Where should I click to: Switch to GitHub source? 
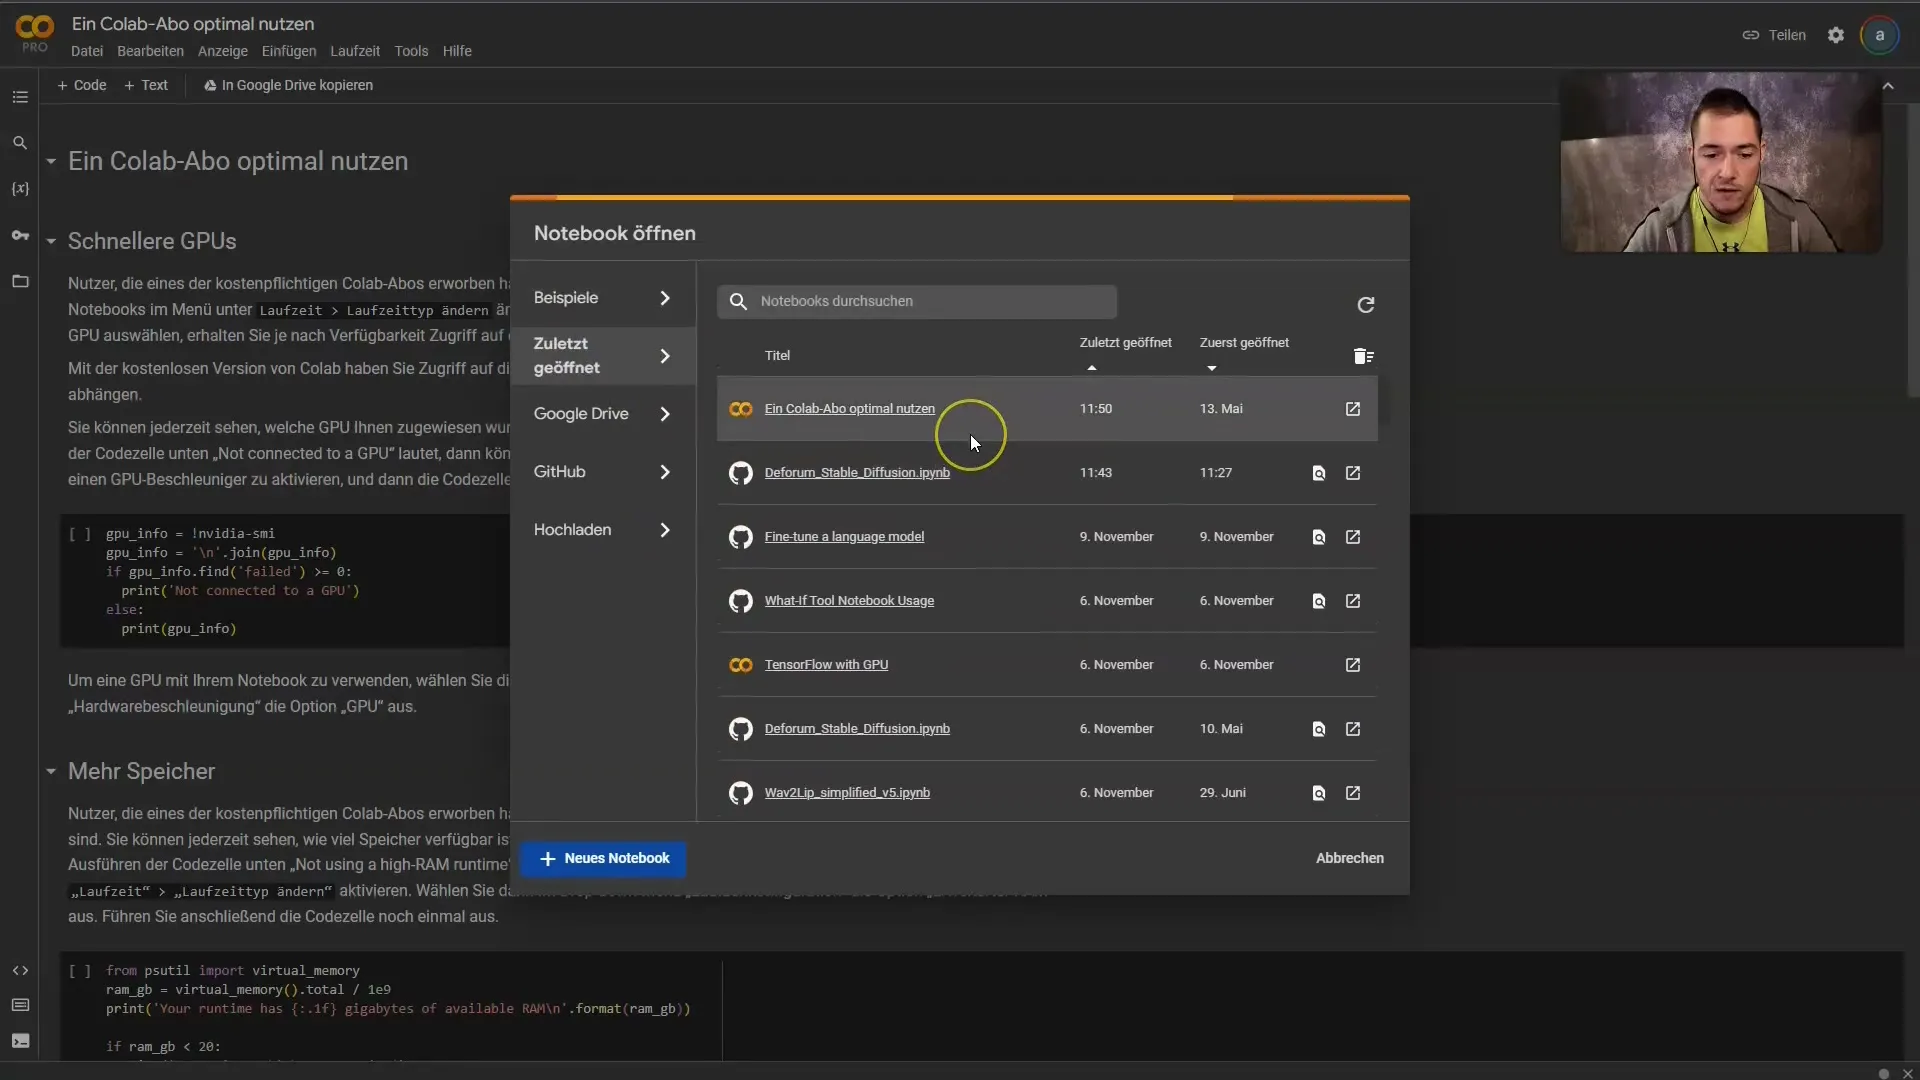click(x=602, y=472)
